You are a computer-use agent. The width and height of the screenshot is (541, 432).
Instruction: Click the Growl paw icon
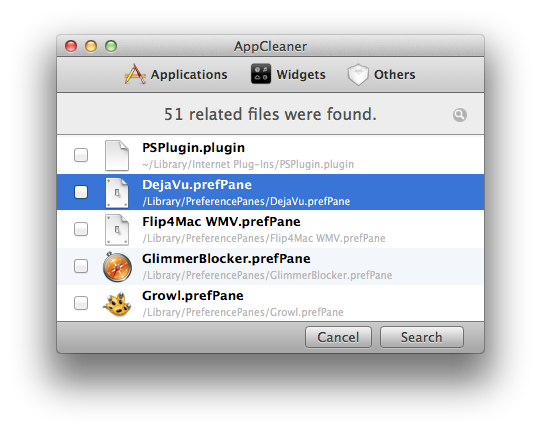(x=117, y=304)
